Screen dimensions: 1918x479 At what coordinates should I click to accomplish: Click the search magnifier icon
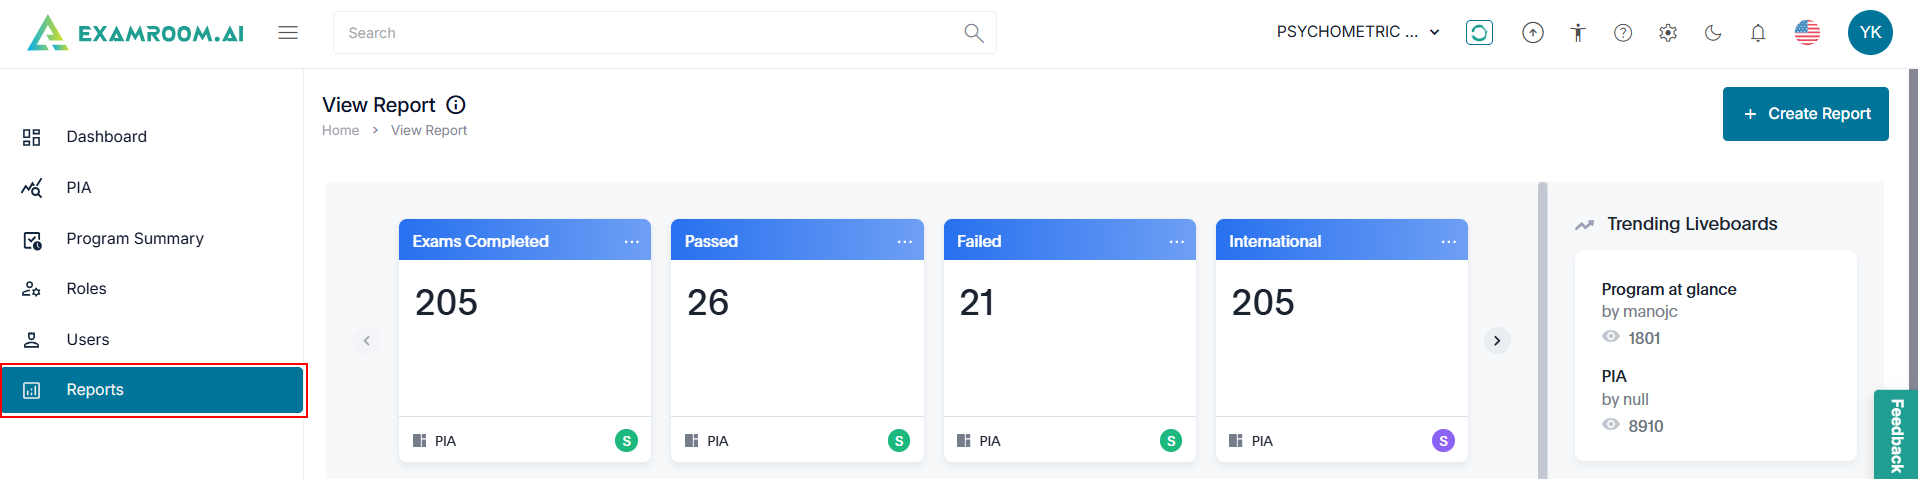click(973, 33)
